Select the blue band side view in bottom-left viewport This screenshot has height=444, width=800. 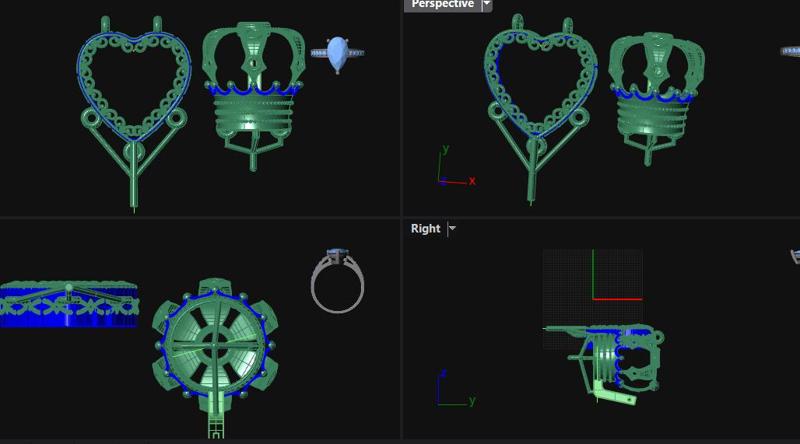pos(69,304)
